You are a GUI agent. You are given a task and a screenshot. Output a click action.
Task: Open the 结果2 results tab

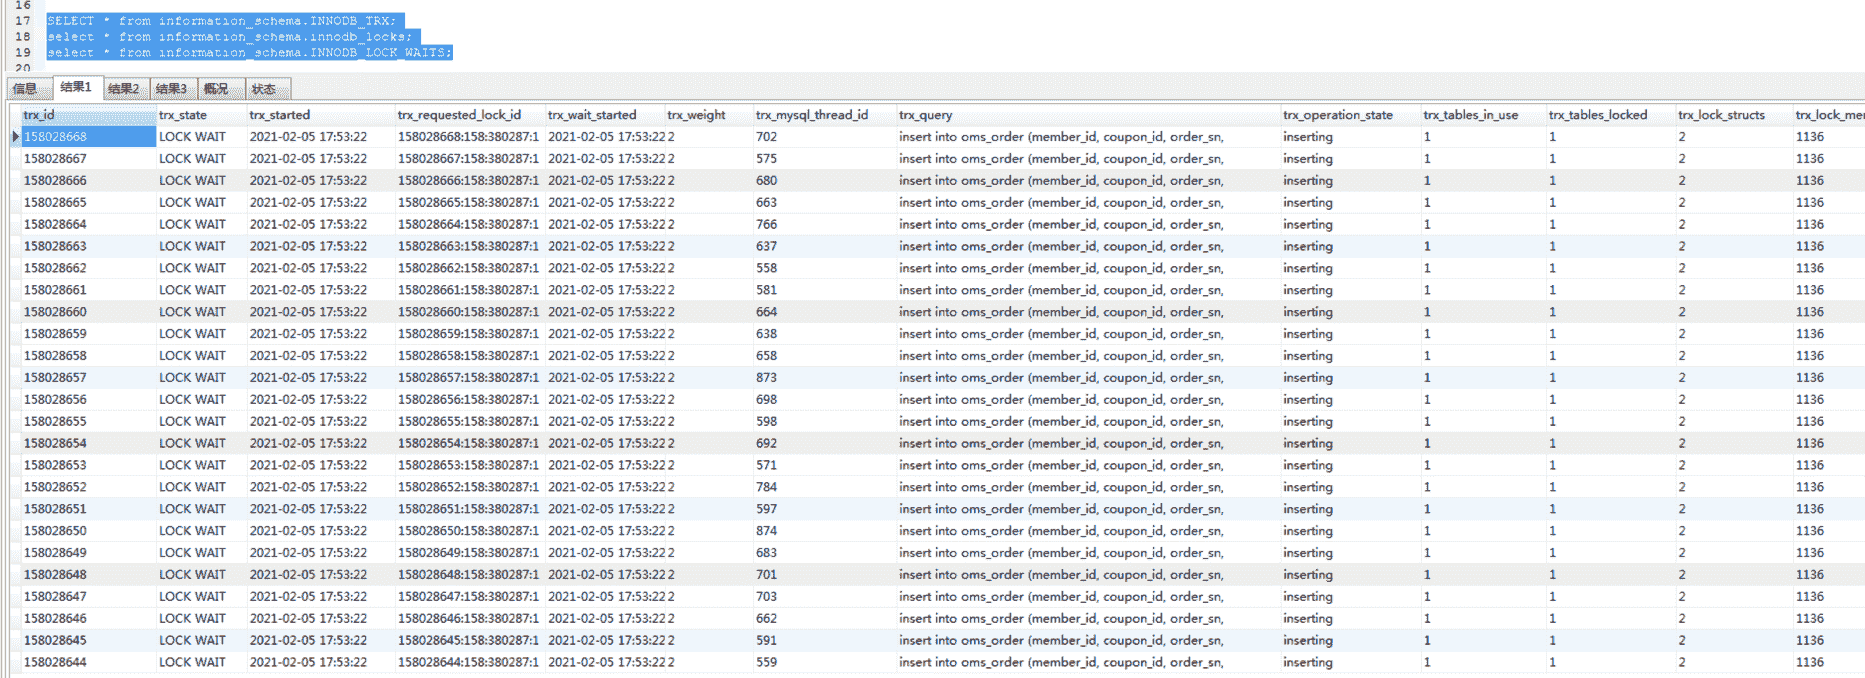(x=125, y=89)
